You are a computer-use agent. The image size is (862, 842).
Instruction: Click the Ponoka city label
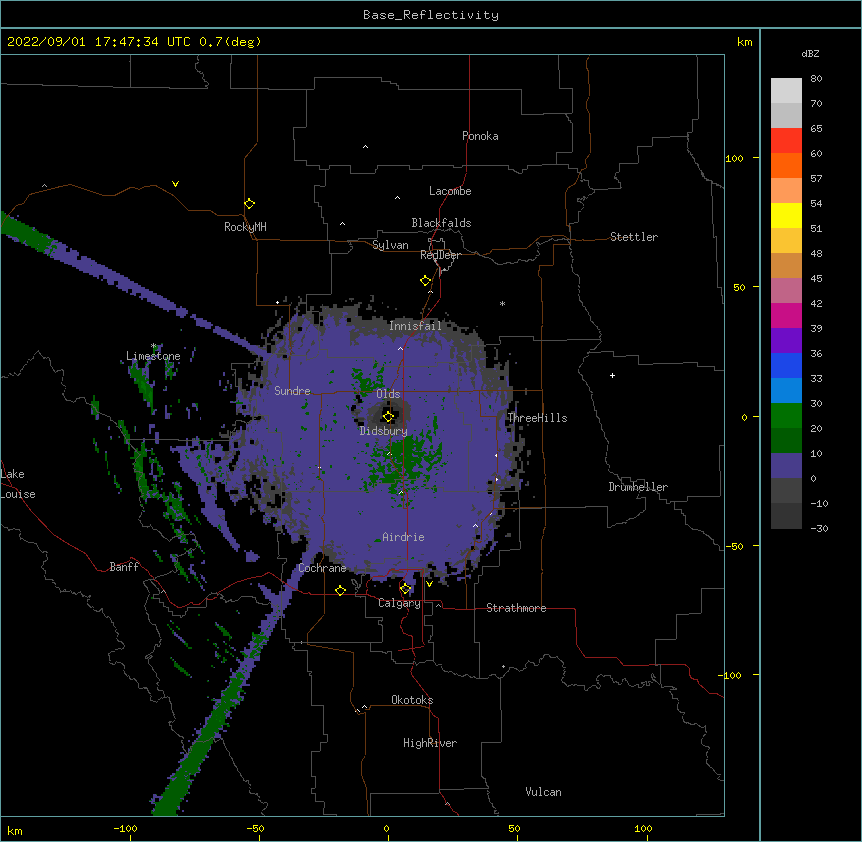click(480, 136)
